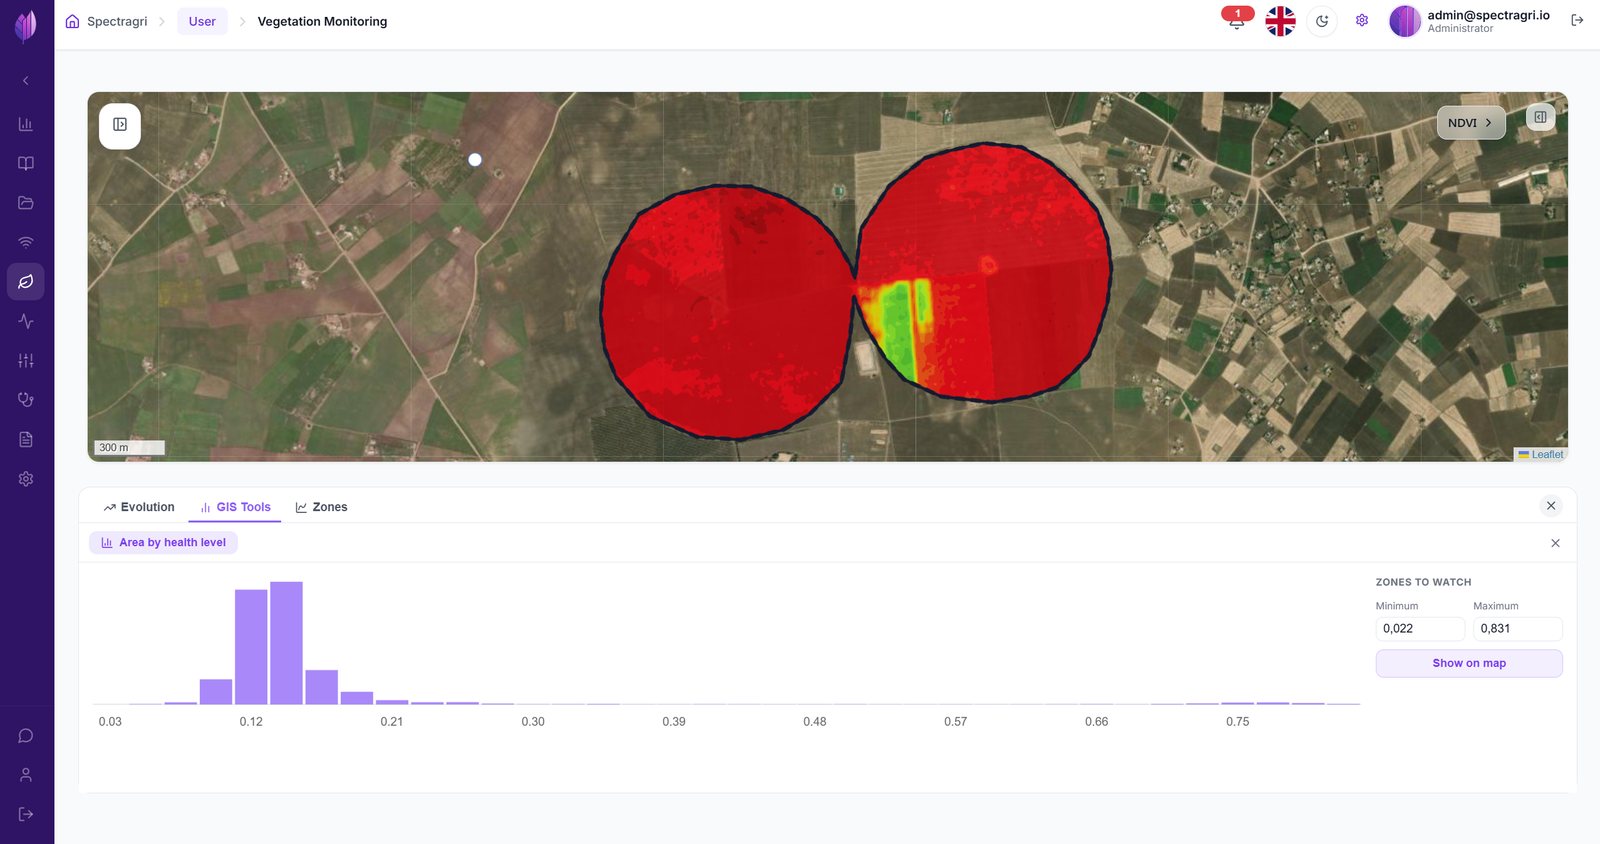This screenshot has height=844, width=1600.
Task: Open the admin profile avatar
Action: coord(1405,21)
